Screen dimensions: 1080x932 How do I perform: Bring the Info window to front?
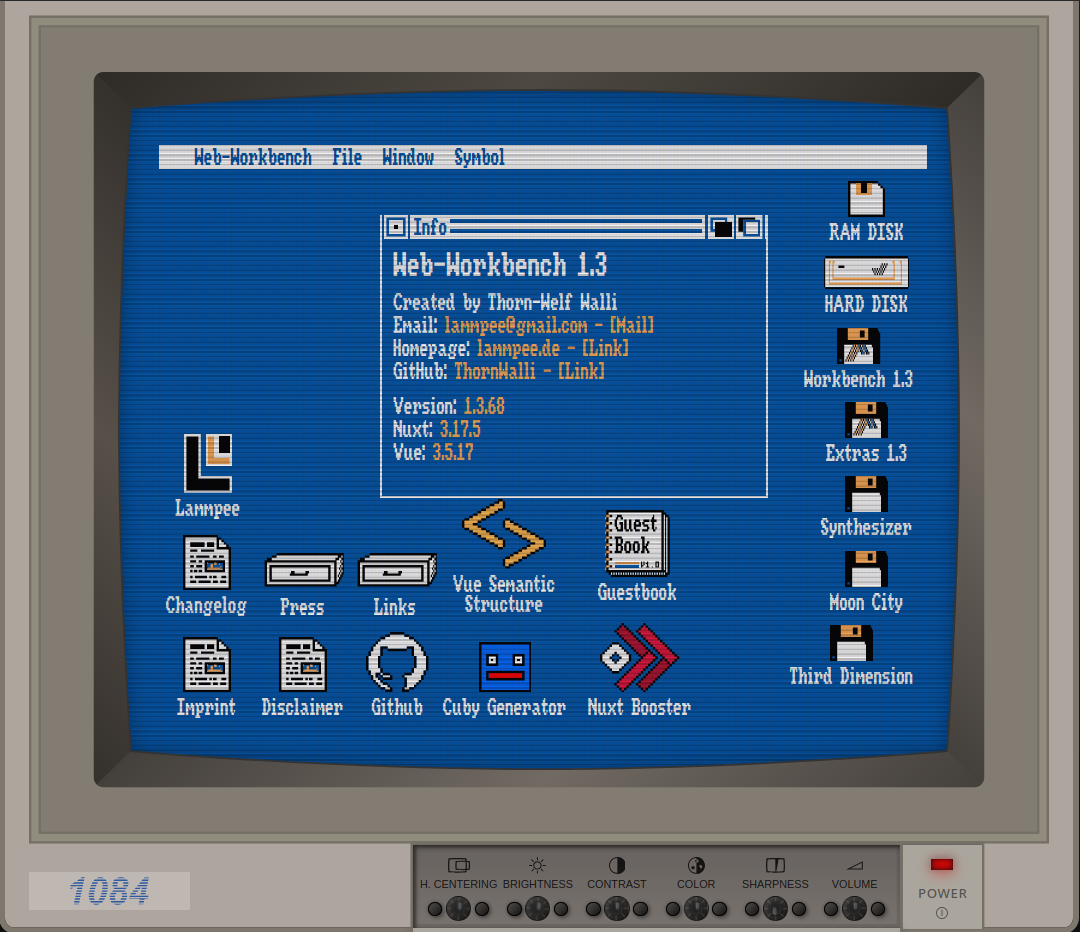click(x=749, y=227)
